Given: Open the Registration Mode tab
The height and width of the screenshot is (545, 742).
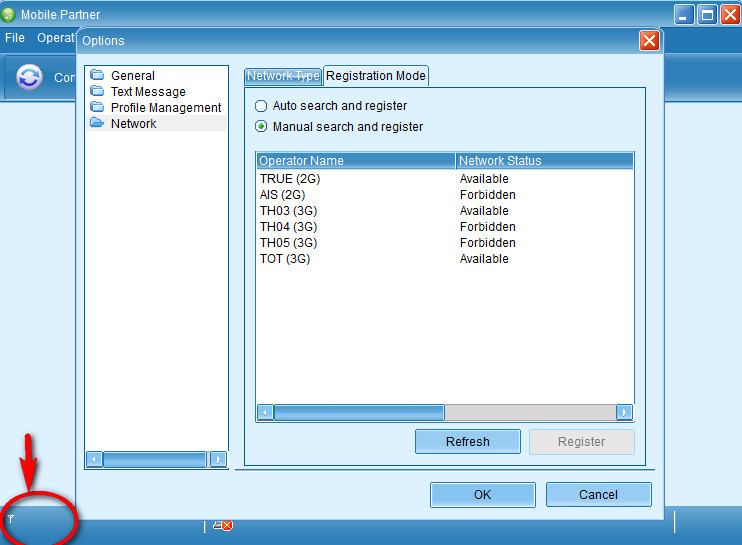Looking at the screenshot, I should [x=376, y=76].
